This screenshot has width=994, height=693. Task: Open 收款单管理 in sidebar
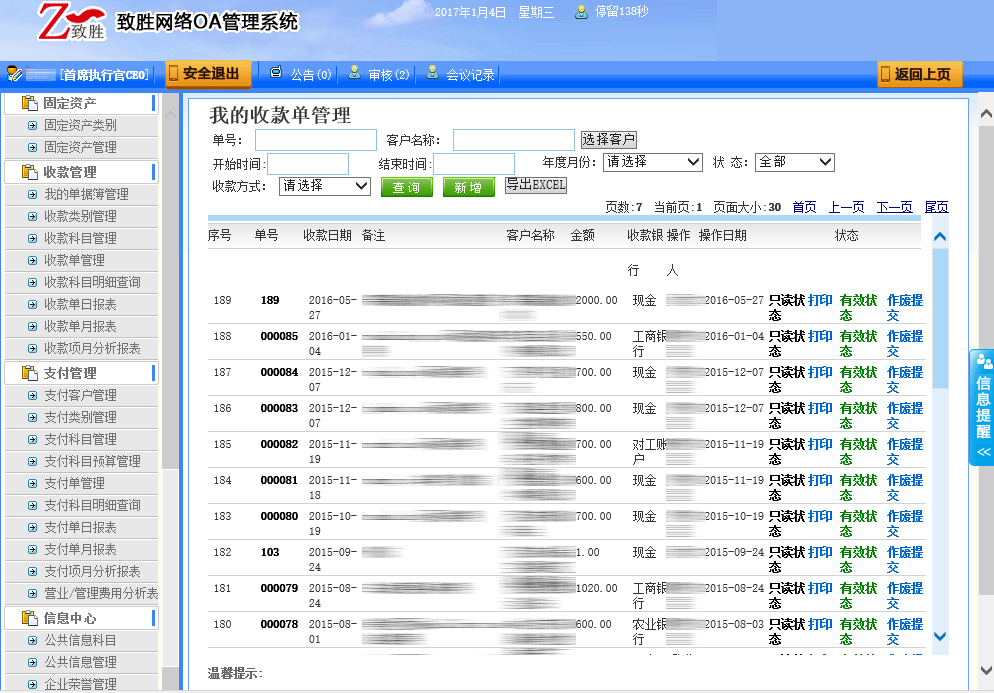74,261
